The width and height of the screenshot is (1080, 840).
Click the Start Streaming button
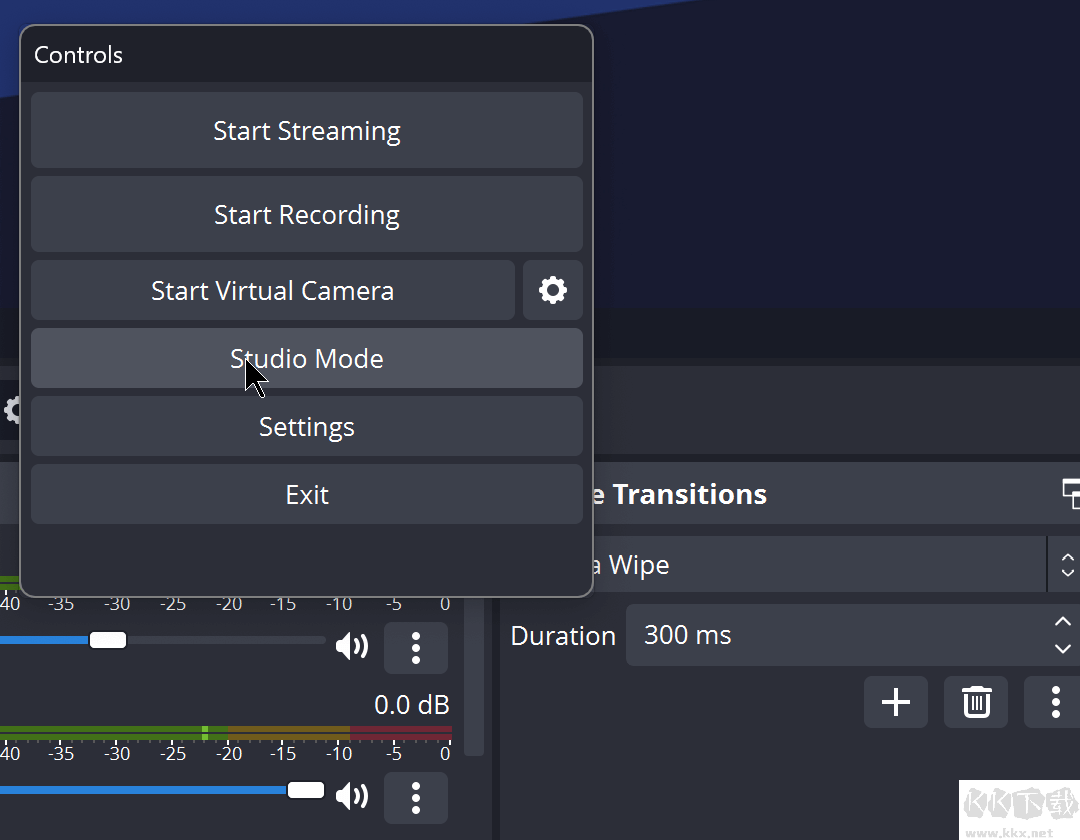coord(306,131)
